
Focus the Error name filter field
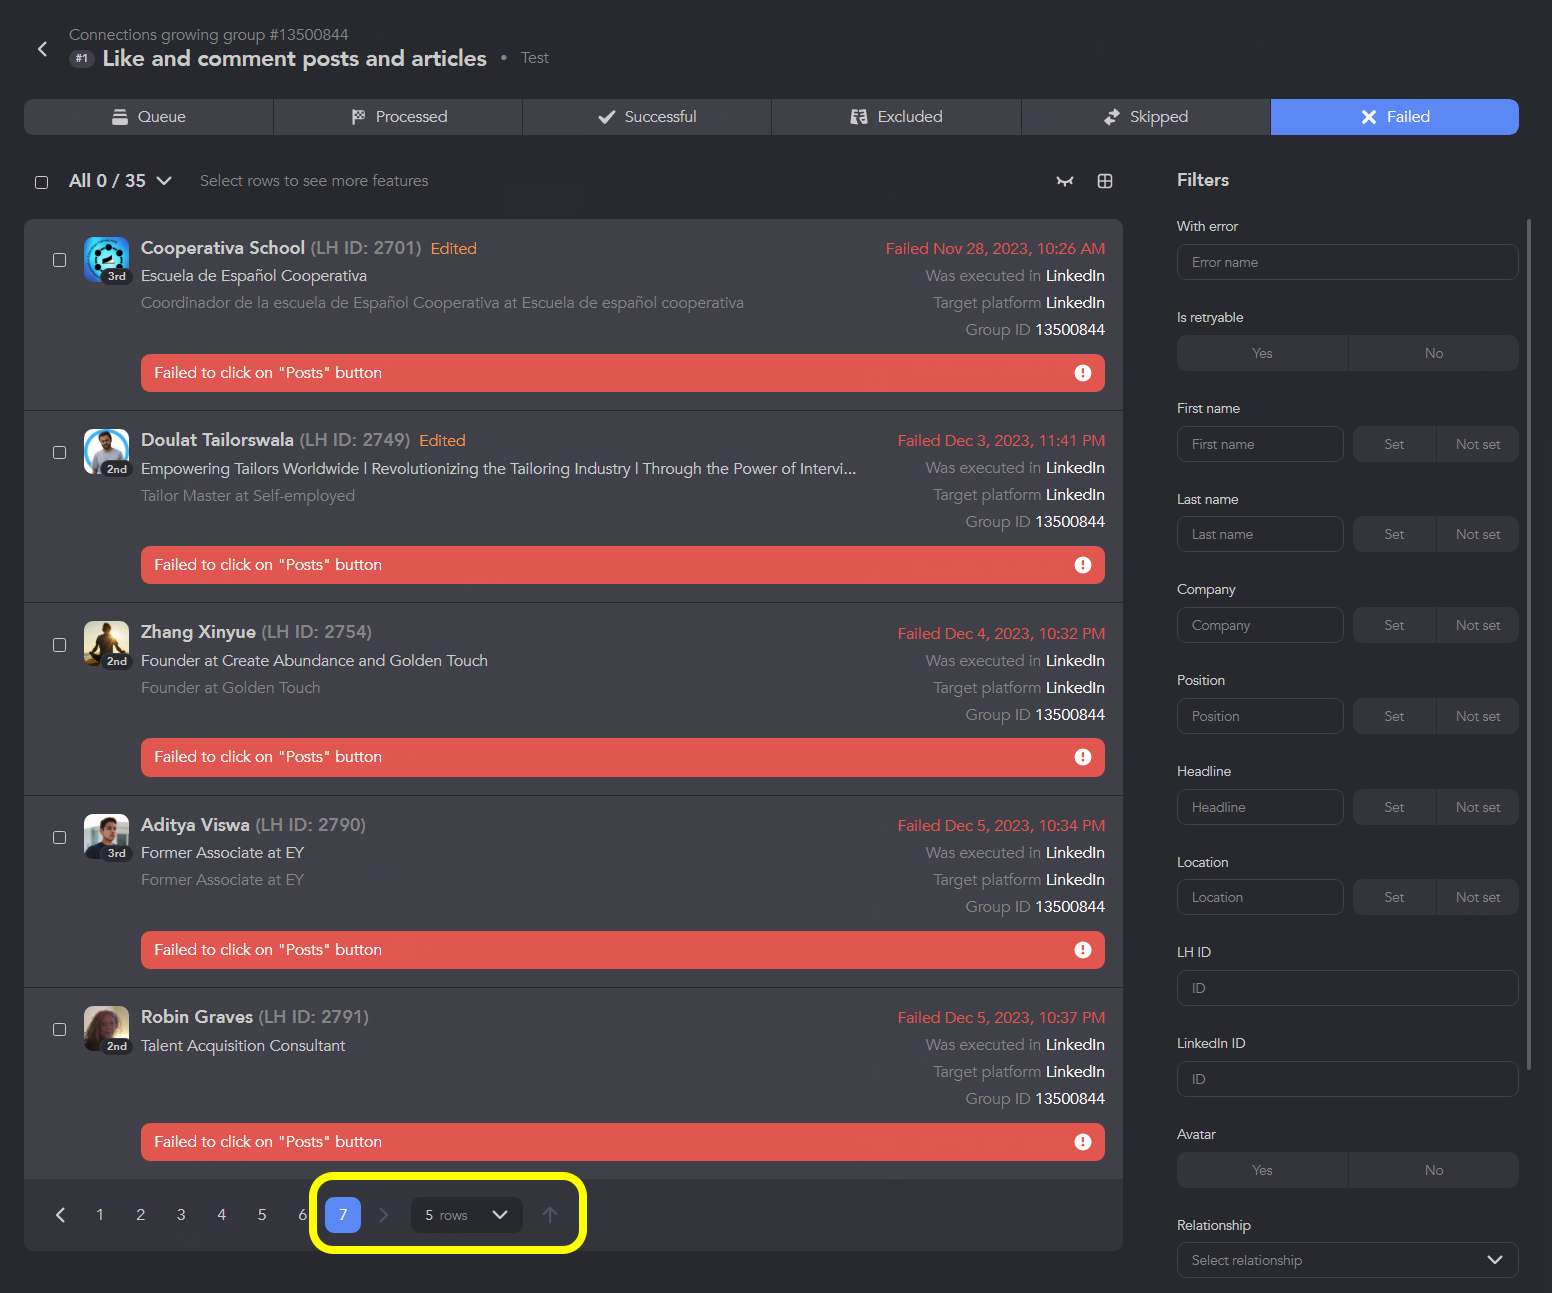tap(1346, 262)
